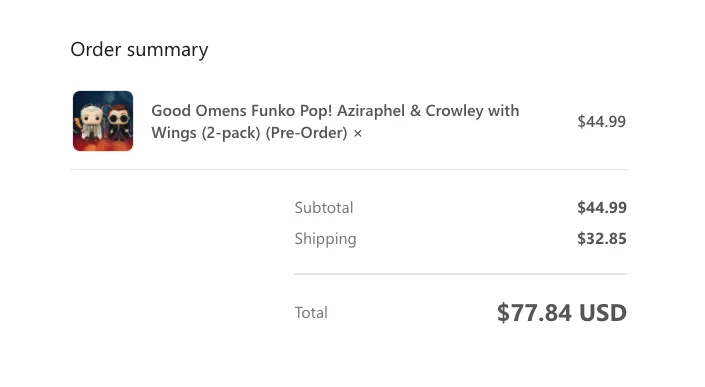Click the Crowley word in the product title
Image resolution: width=705 pixels, height=387 pixels.
pyautogui.click(x=455, y=111)
